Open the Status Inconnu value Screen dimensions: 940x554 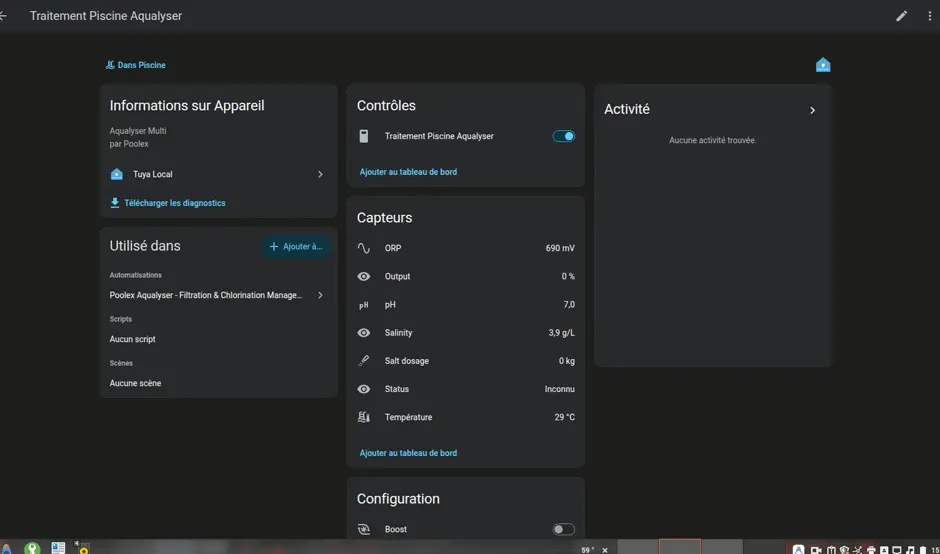(559, 389)
